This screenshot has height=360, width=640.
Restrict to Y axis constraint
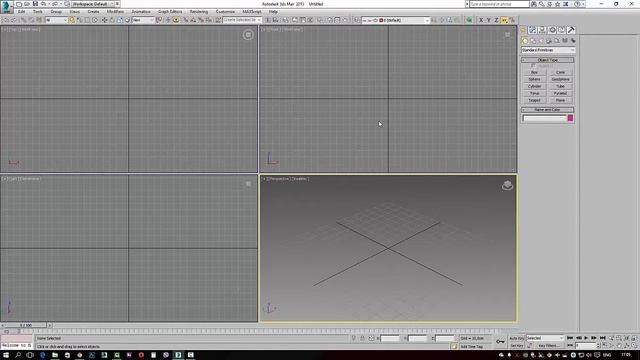coord(489,20)
